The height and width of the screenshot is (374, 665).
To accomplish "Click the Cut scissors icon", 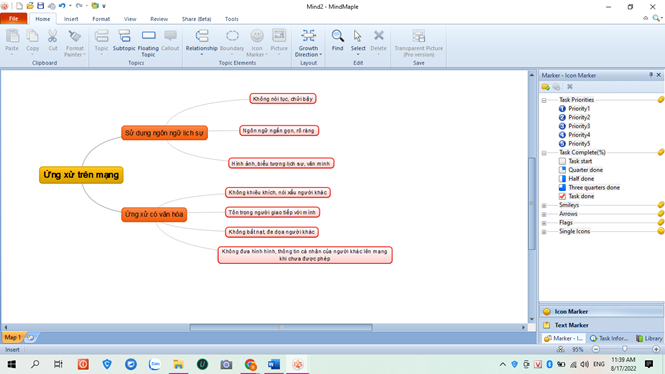I will click(x=52, y=36).
